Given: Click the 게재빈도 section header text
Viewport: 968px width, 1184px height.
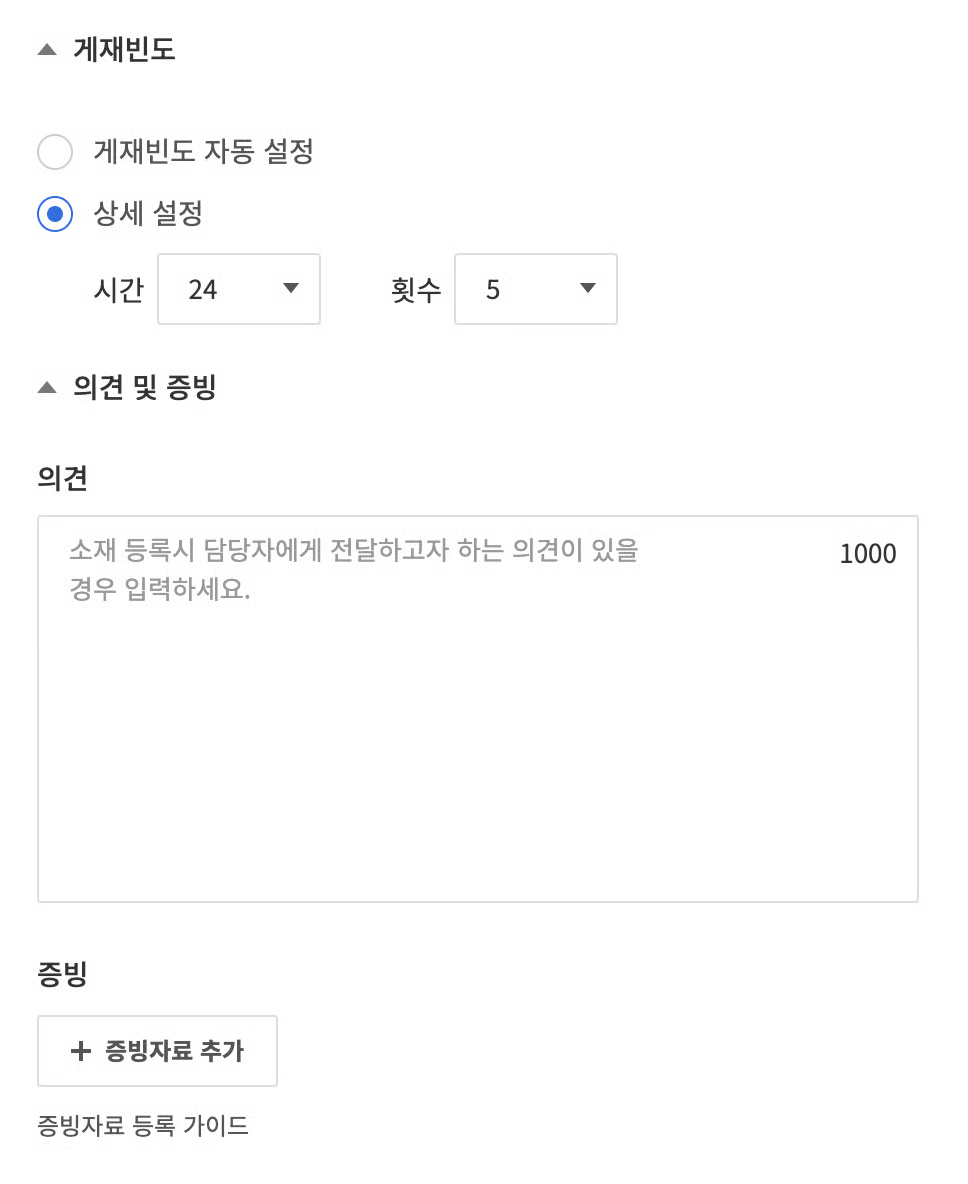Looking at the screenshot, I should [124, 49].
